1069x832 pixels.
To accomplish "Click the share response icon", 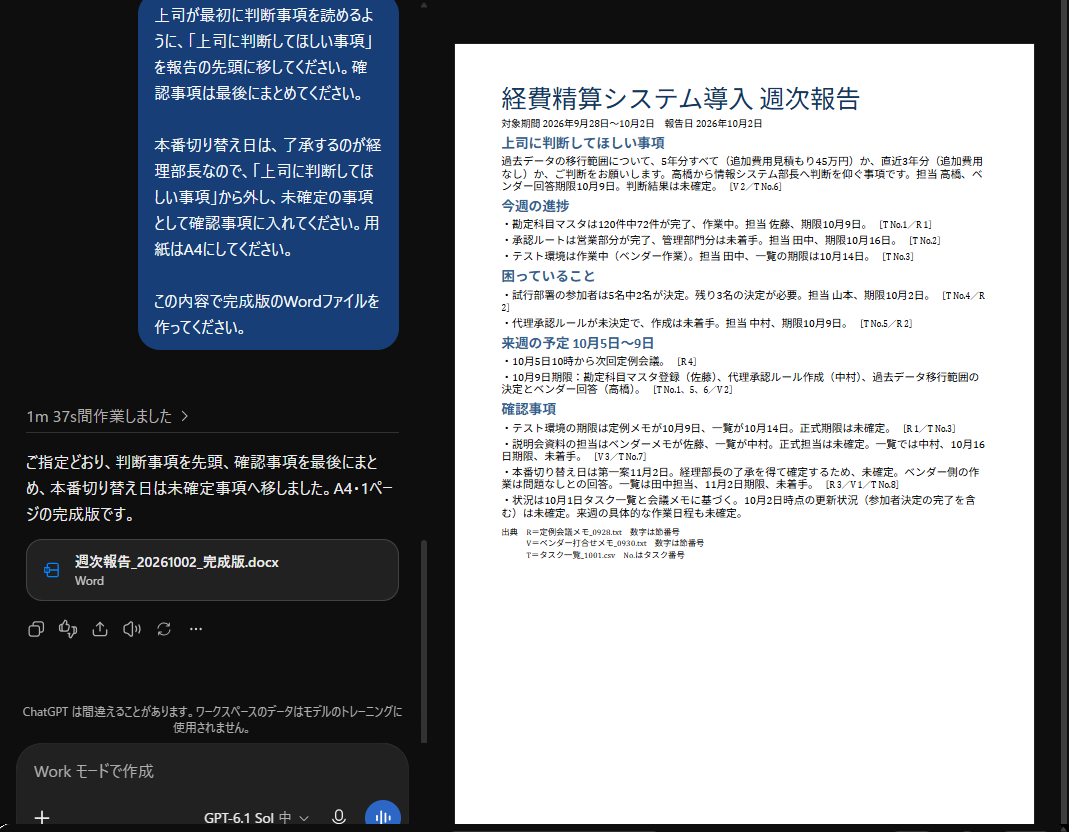I will pyautogui.click(x=100, y=629).
